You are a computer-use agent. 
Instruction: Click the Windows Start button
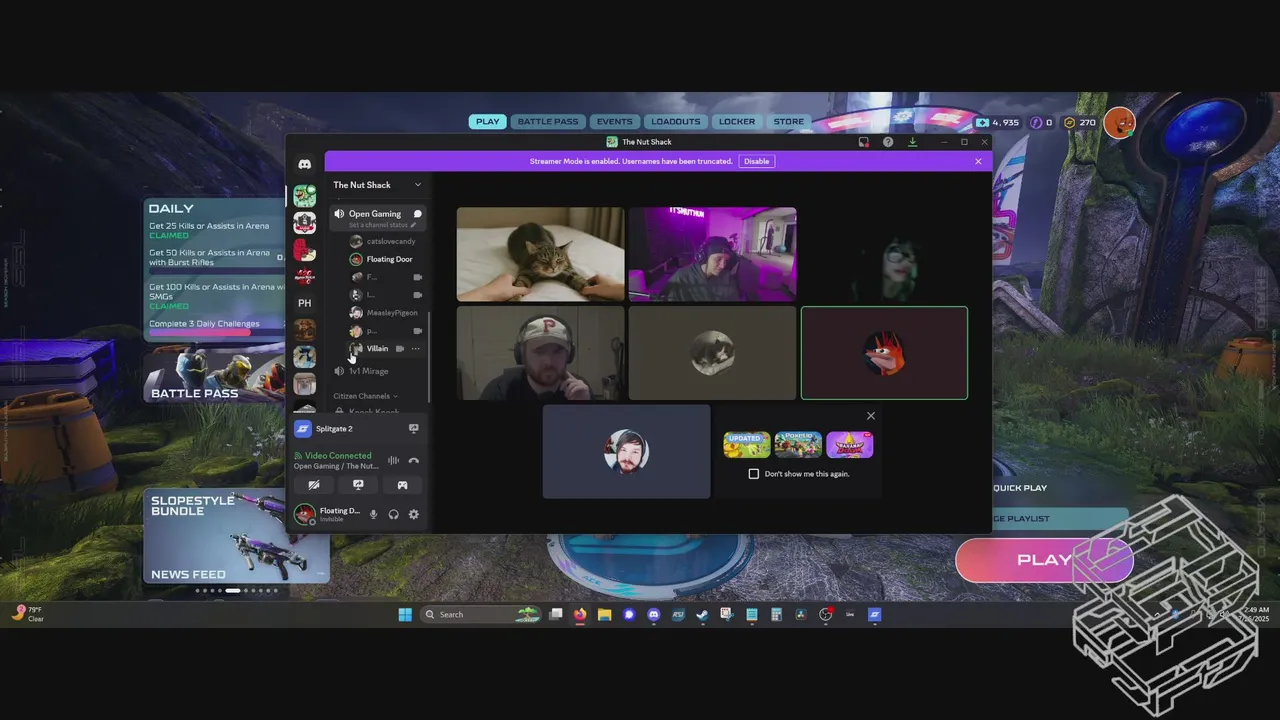[x=405, y=614]
